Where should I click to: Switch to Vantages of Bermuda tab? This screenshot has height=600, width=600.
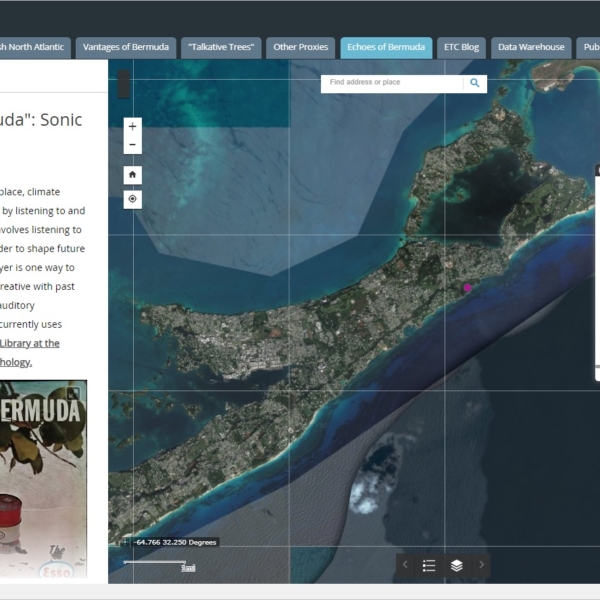[126, 47]
